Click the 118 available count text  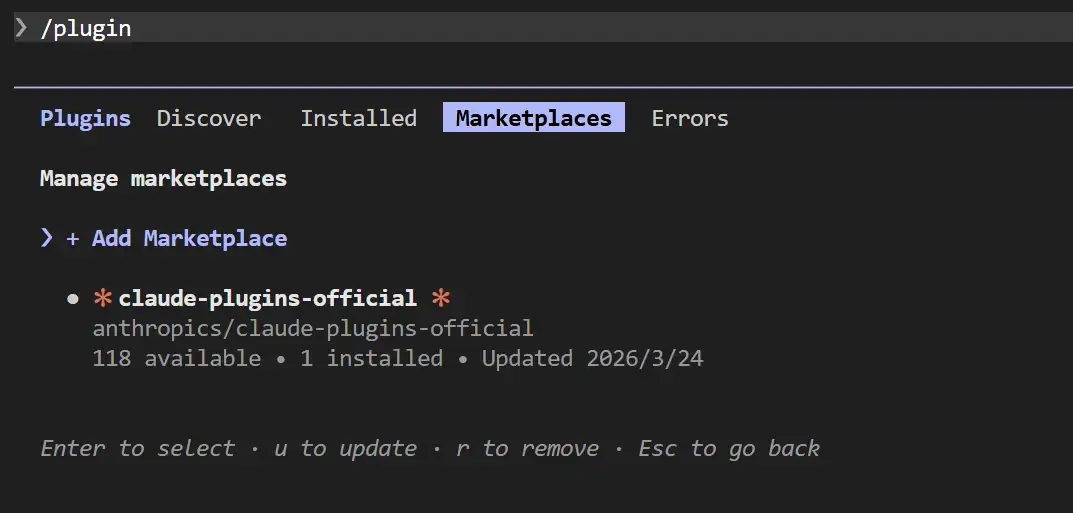[176, 358]
